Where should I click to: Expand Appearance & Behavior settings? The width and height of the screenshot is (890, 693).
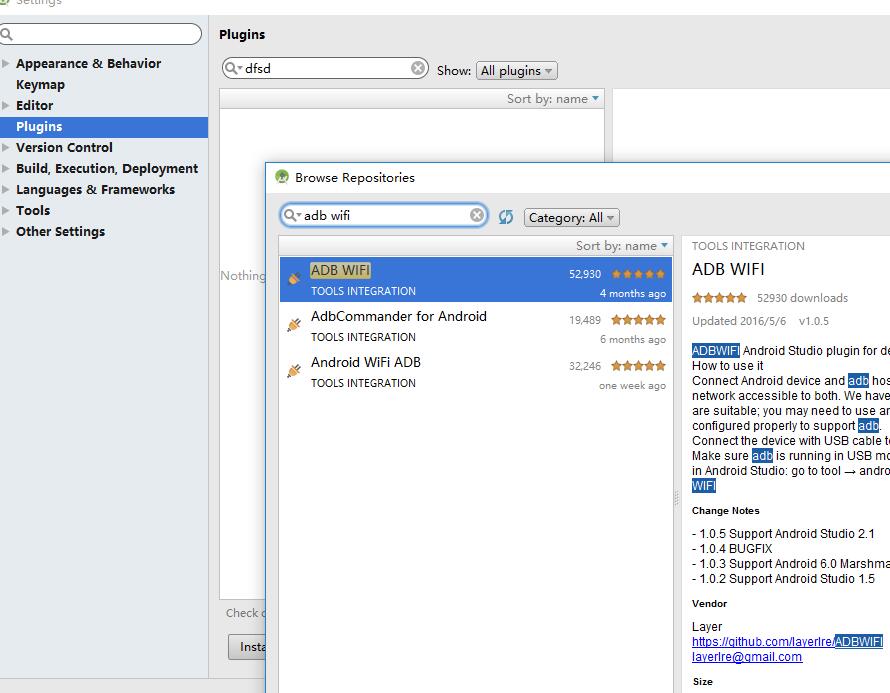tap(6, 63)
